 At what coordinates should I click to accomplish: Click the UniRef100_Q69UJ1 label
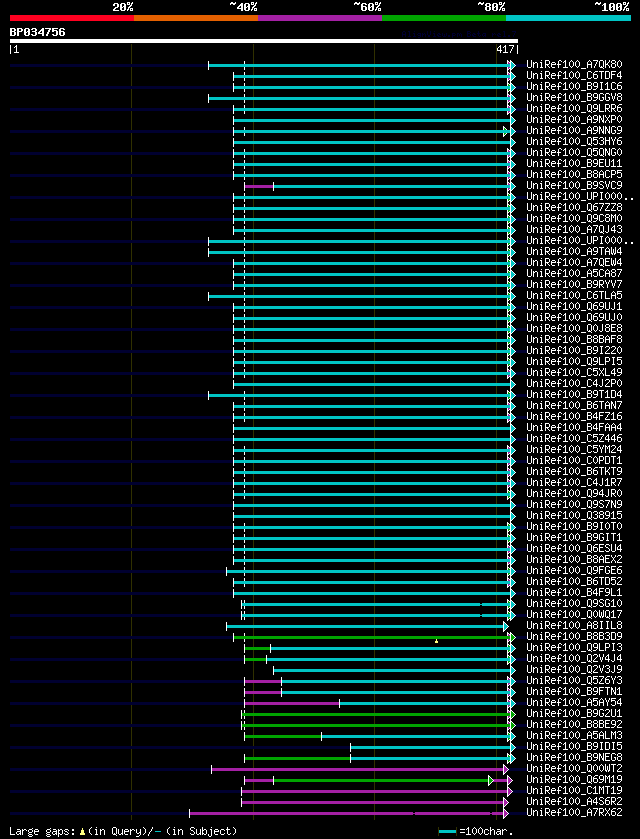click(574, 307)
